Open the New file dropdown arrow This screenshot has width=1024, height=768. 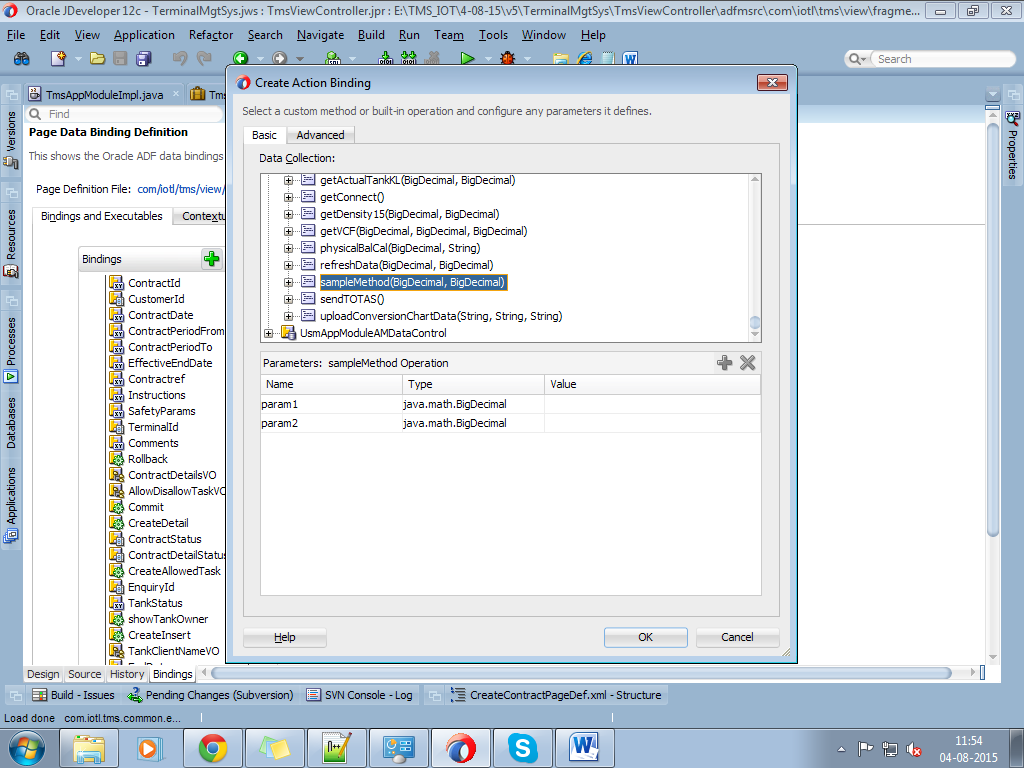coord(77,58)
